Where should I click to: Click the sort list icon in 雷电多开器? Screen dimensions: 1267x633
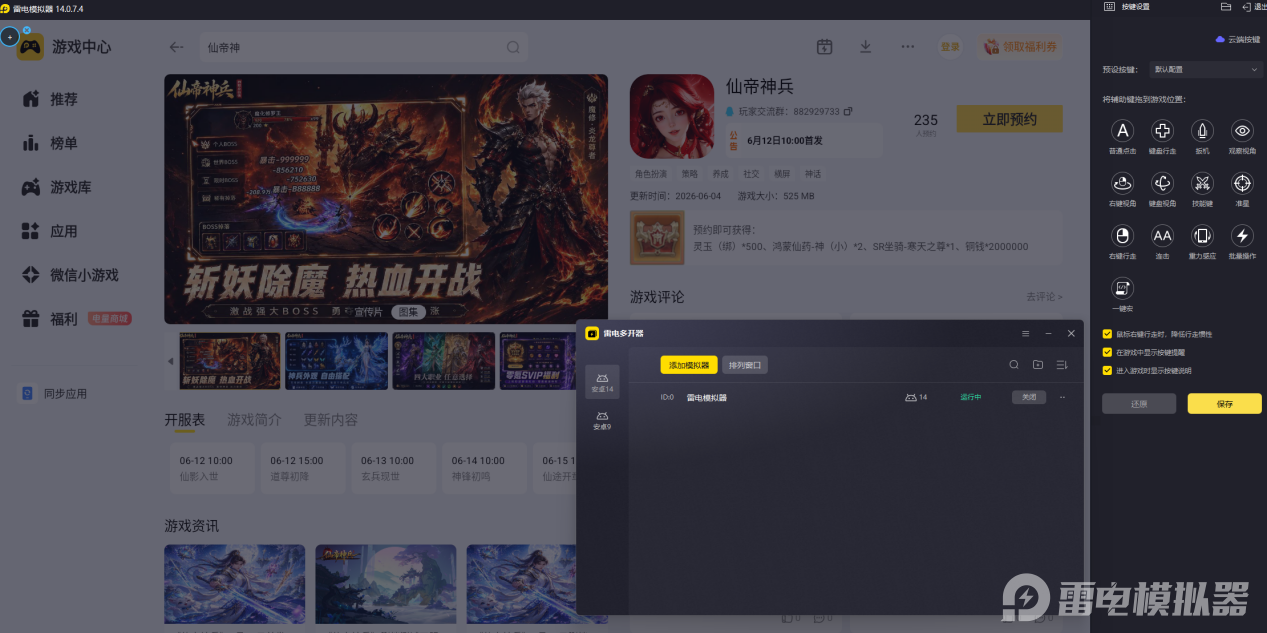[1062, 365]
